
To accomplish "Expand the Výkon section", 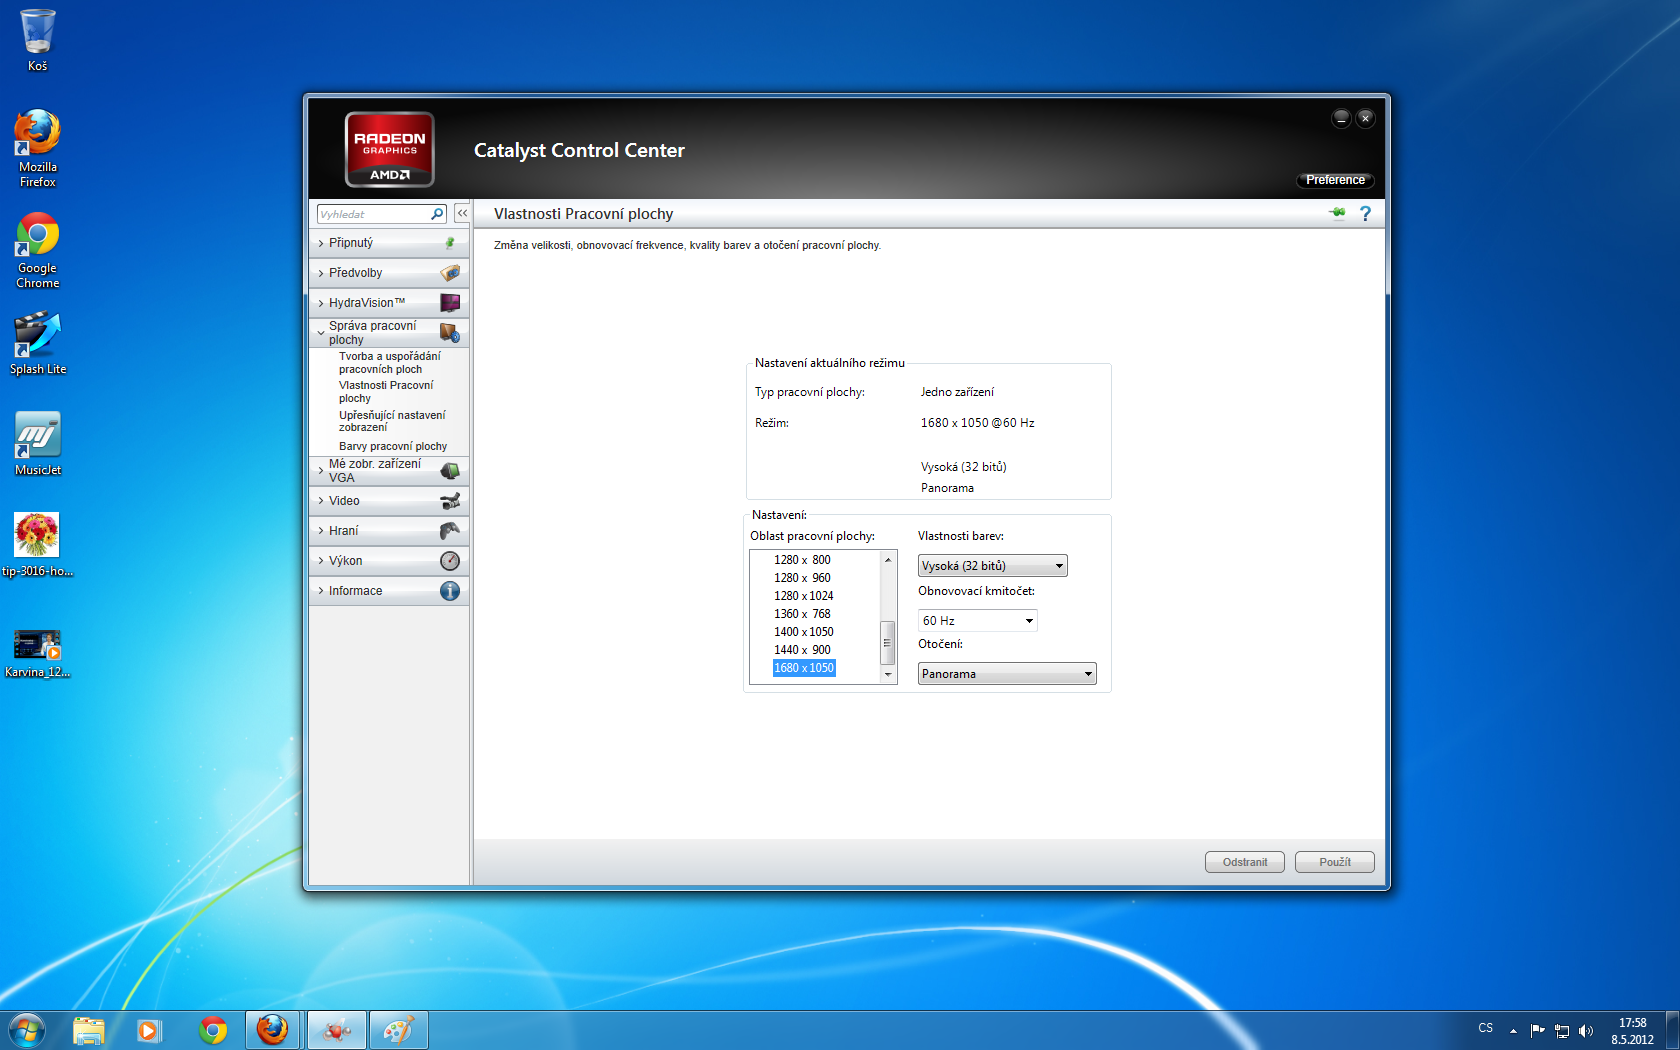I will [x=389, y=561].
